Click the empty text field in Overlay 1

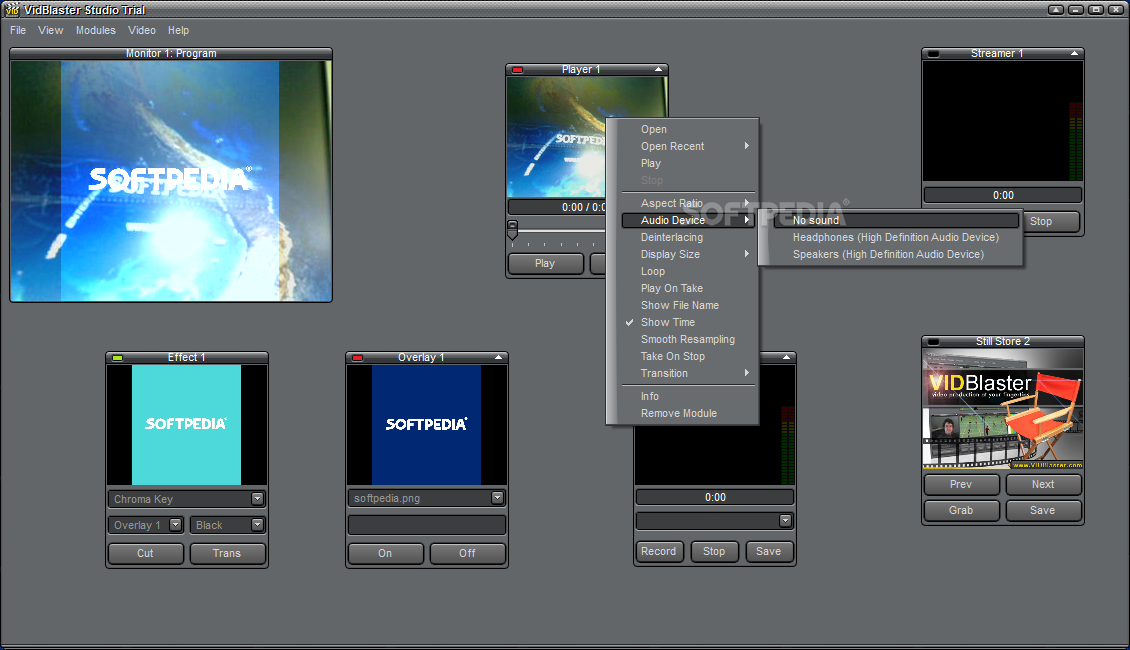coord(427,525)
